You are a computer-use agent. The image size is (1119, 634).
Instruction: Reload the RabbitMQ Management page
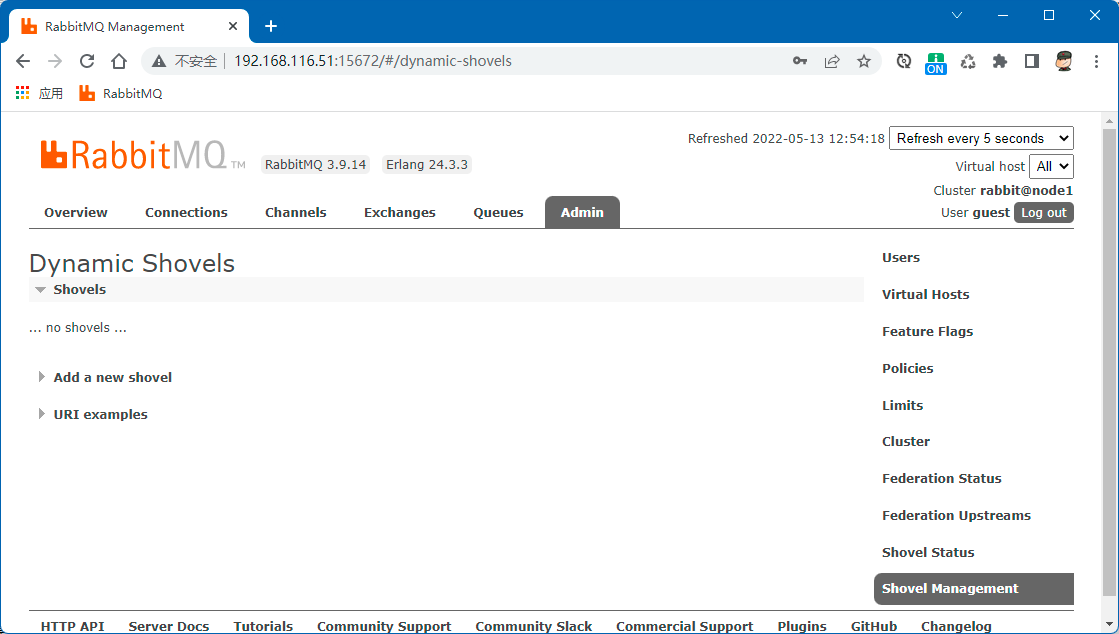pyautogui.click(x=87, y=61)
